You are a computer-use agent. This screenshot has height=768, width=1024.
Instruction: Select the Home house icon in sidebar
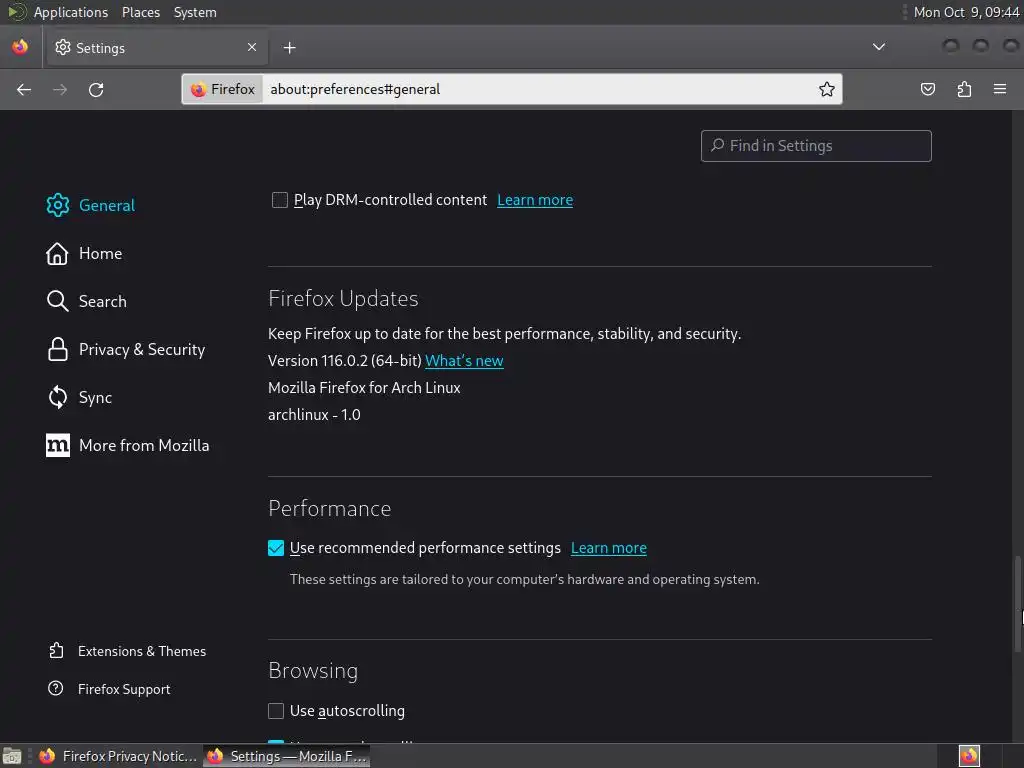(57, 253)
